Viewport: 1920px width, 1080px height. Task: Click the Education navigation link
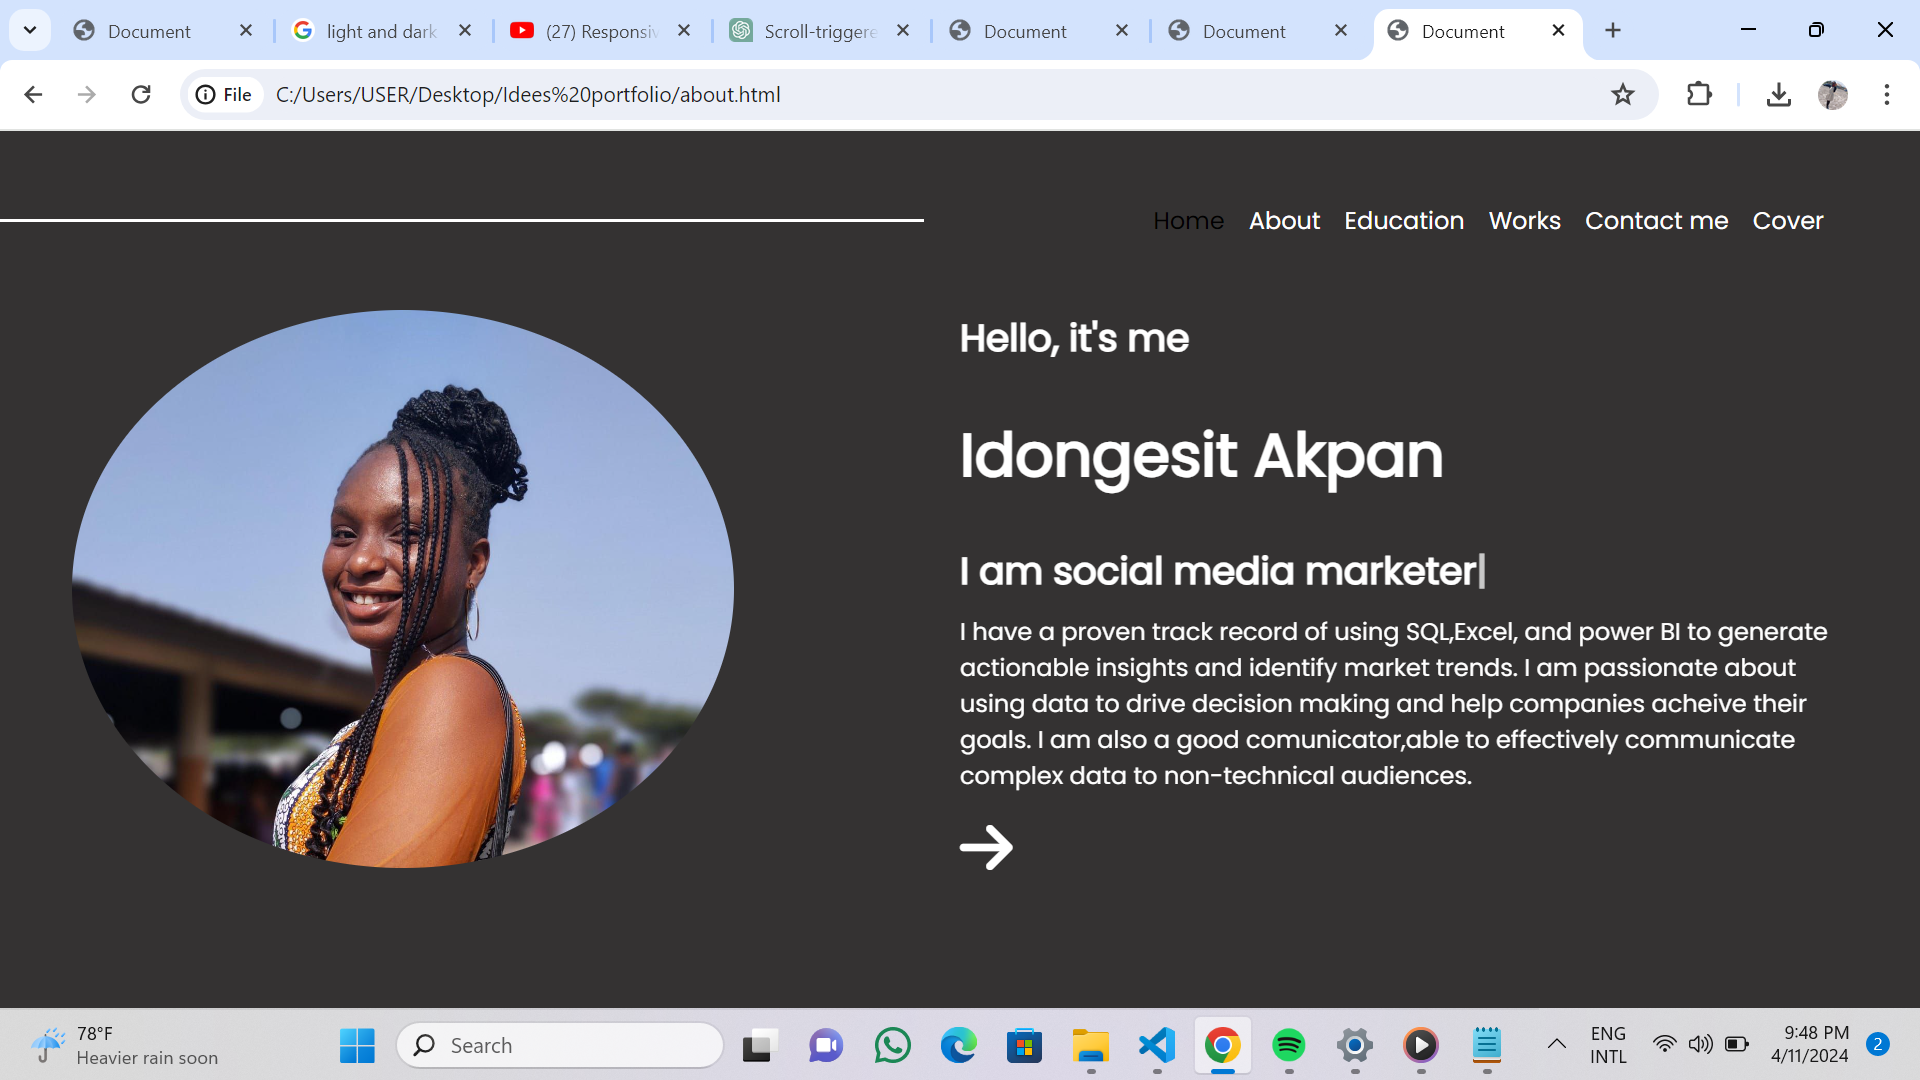click(x=1404, y=221)
